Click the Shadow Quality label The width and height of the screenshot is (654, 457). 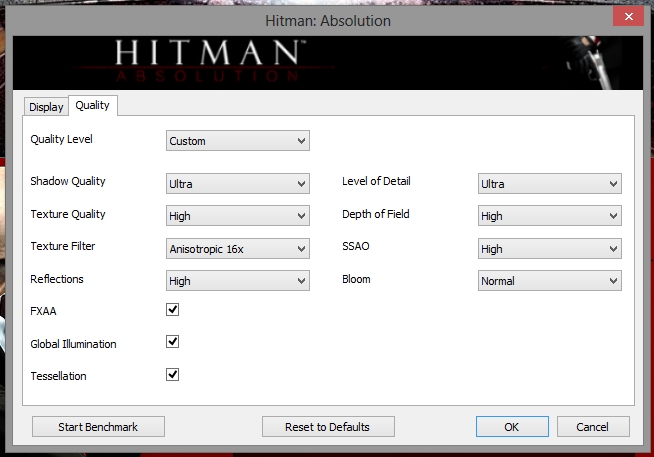[x=68, y=181]
